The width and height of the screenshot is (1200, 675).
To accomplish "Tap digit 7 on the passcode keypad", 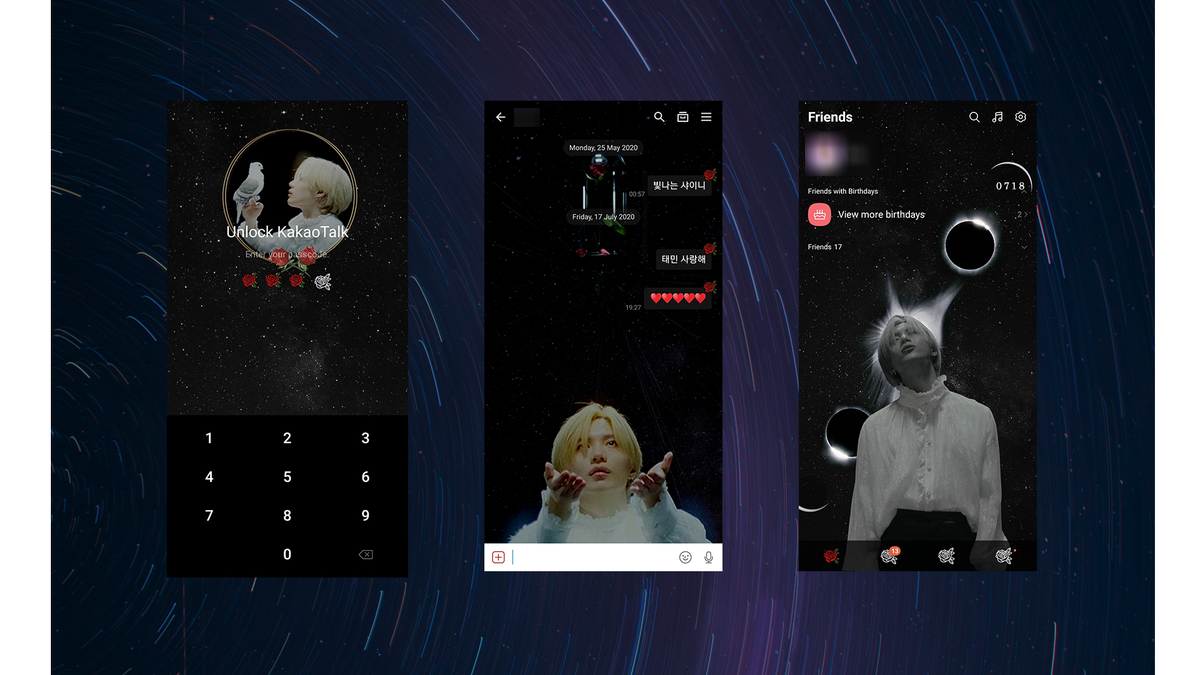I will click(x=209, y=516).
